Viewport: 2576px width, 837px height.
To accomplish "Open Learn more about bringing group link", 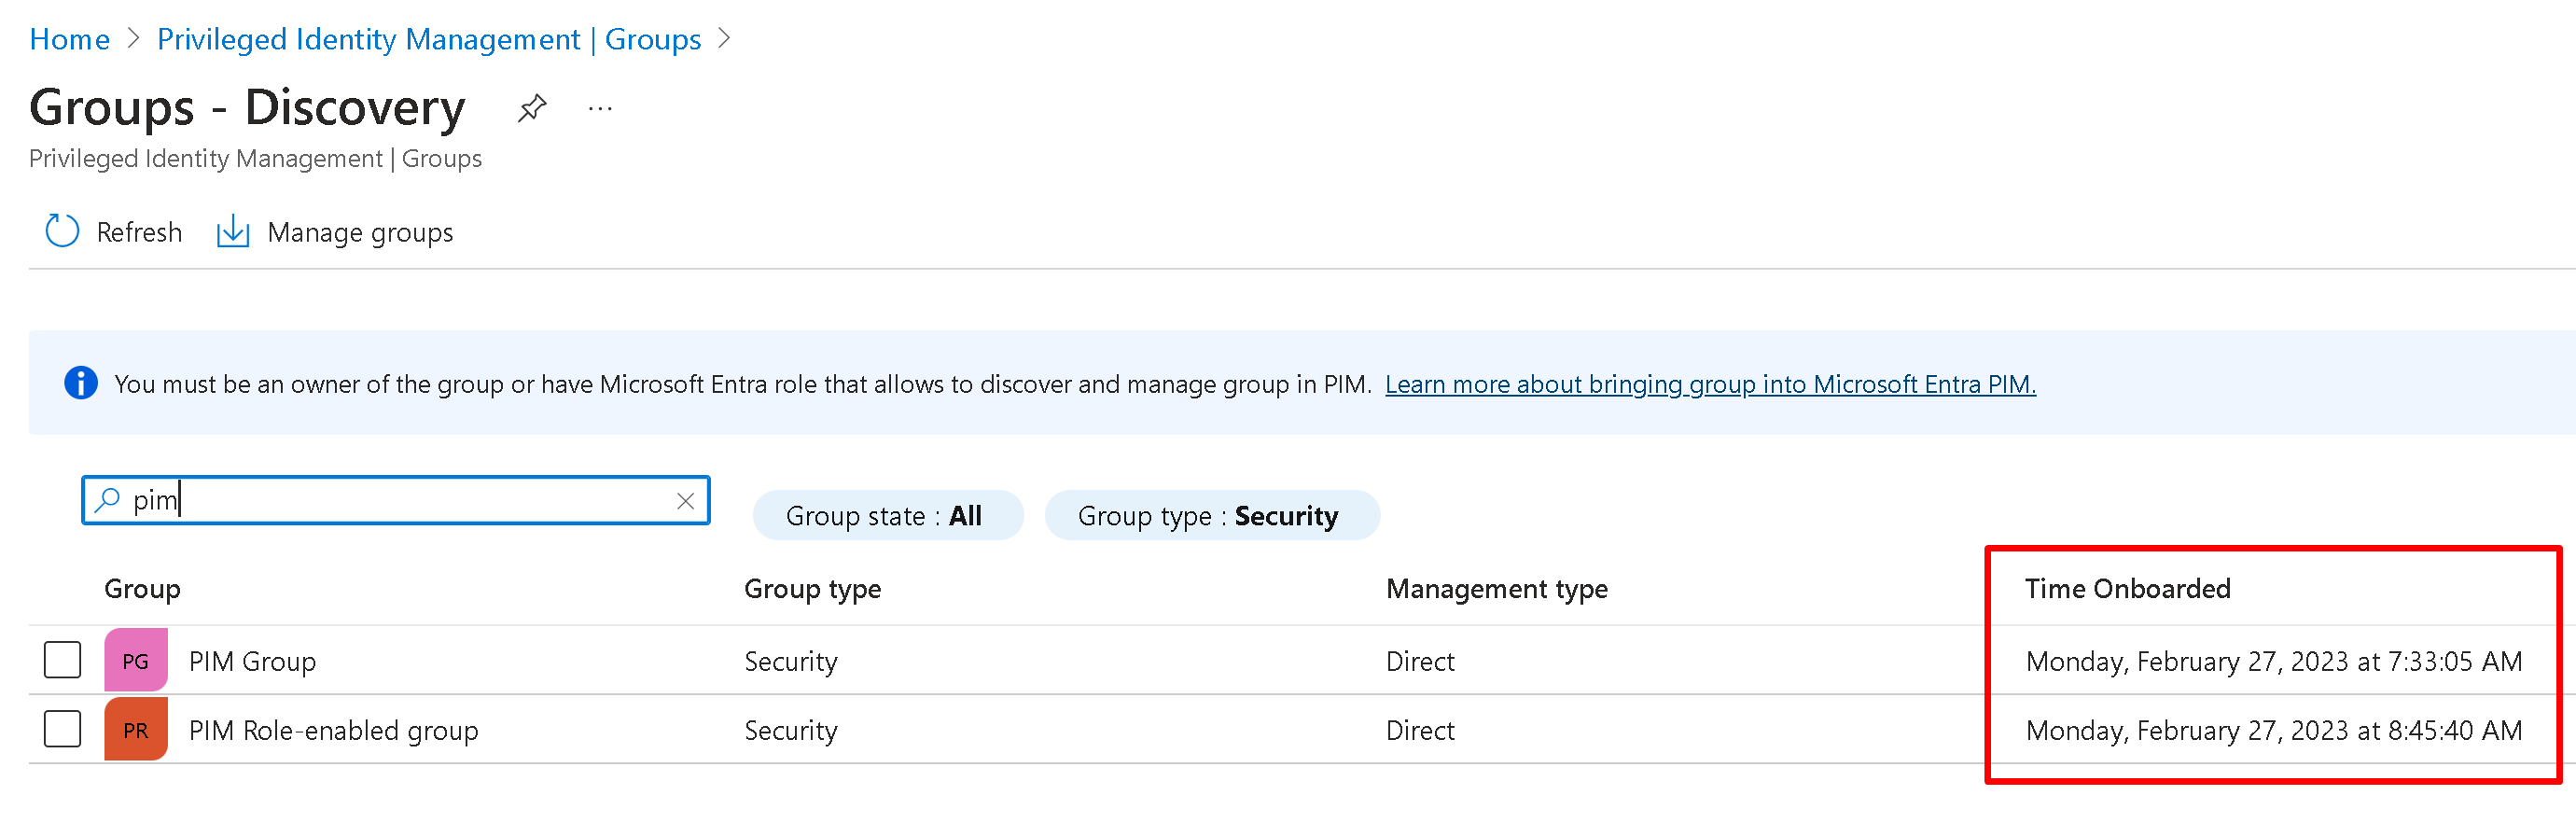I will point(1709,384).
